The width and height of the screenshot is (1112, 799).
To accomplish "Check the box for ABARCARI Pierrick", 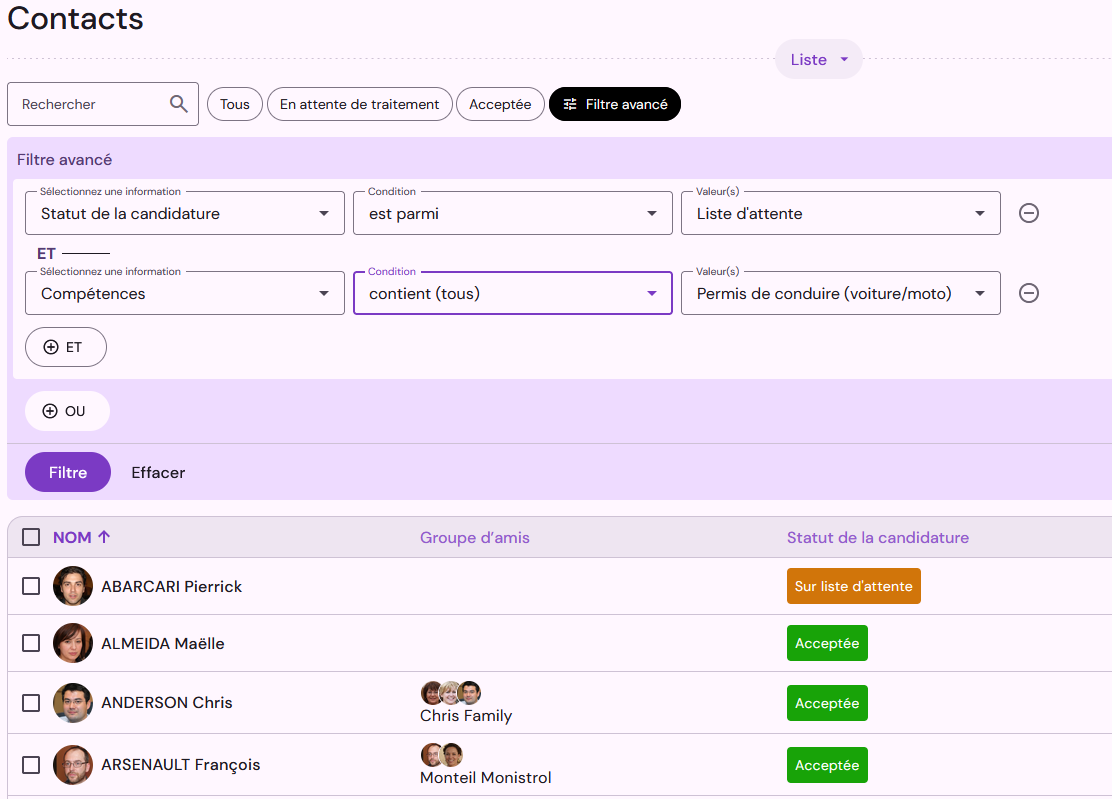I will pyautogui.click(x=31, y=586).
